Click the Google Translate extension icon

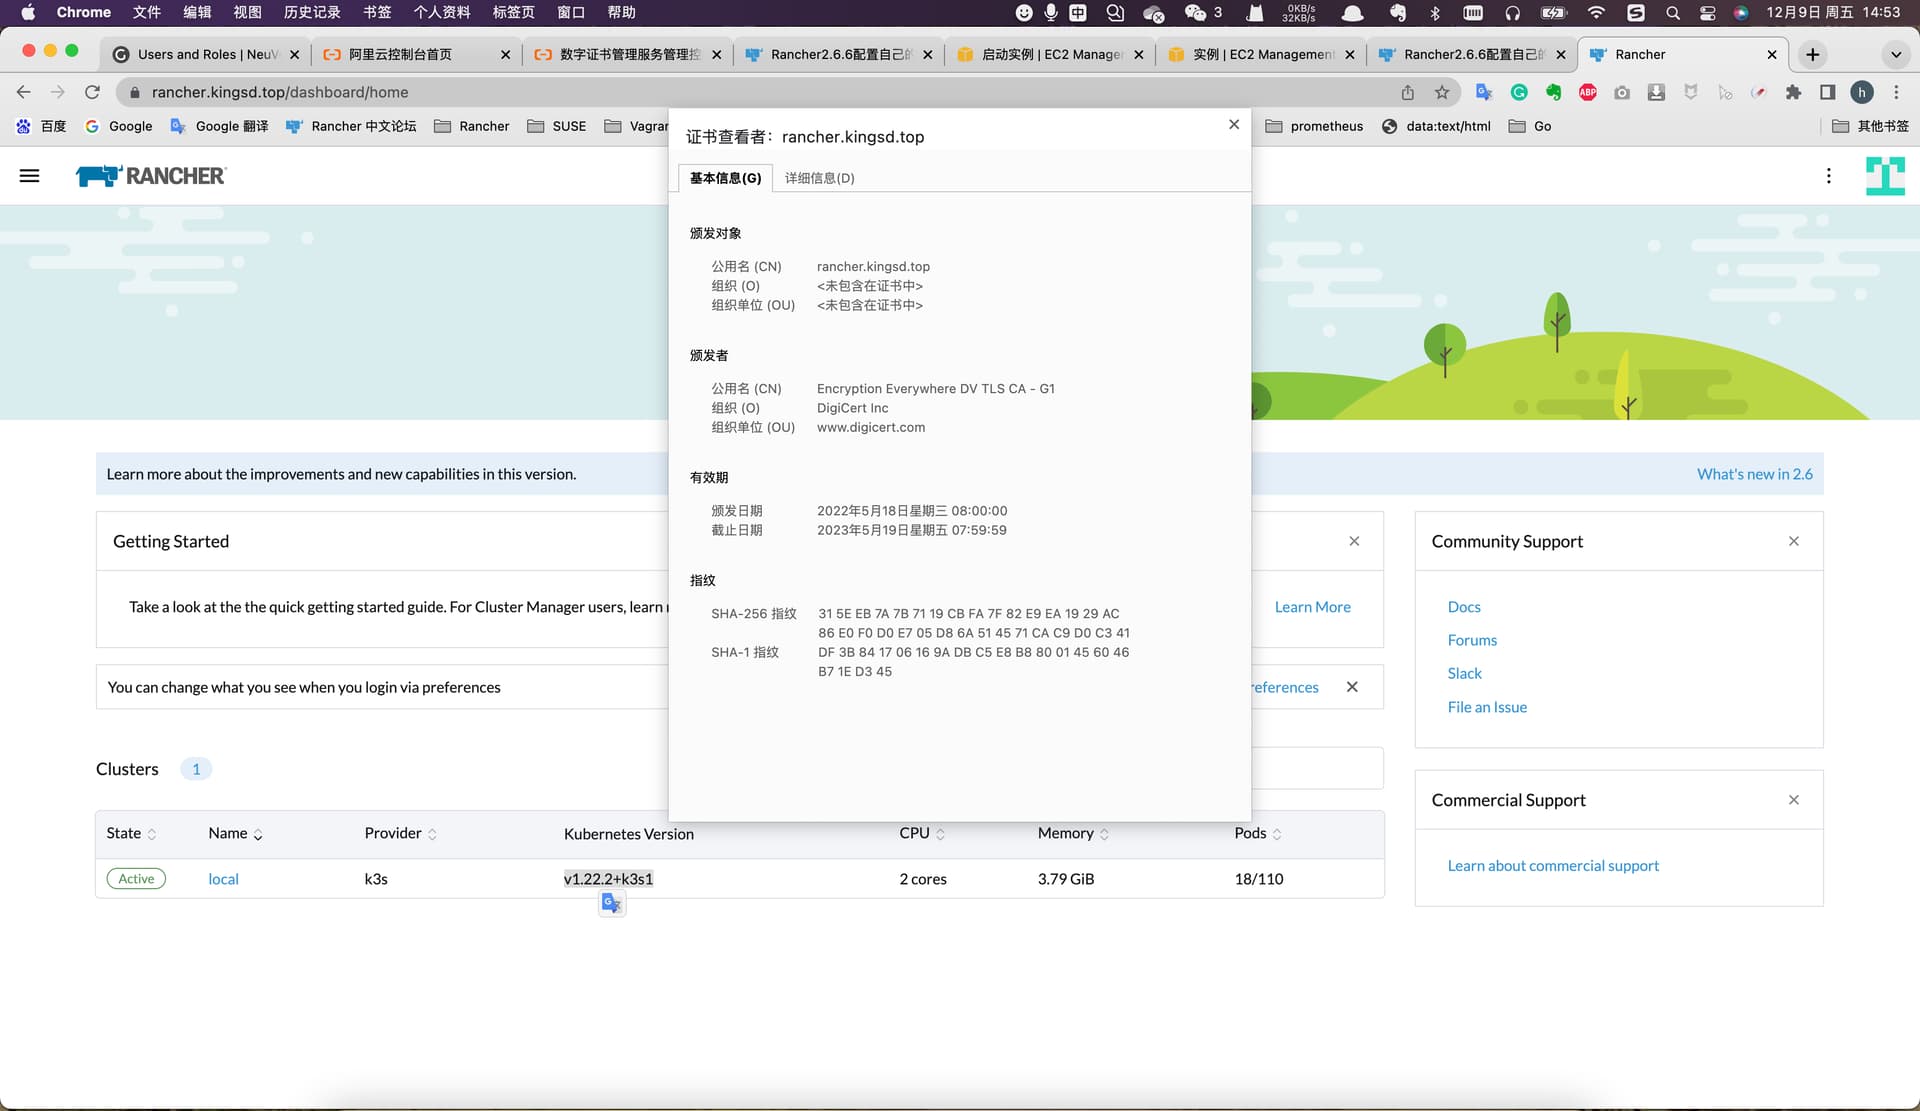1484,92
